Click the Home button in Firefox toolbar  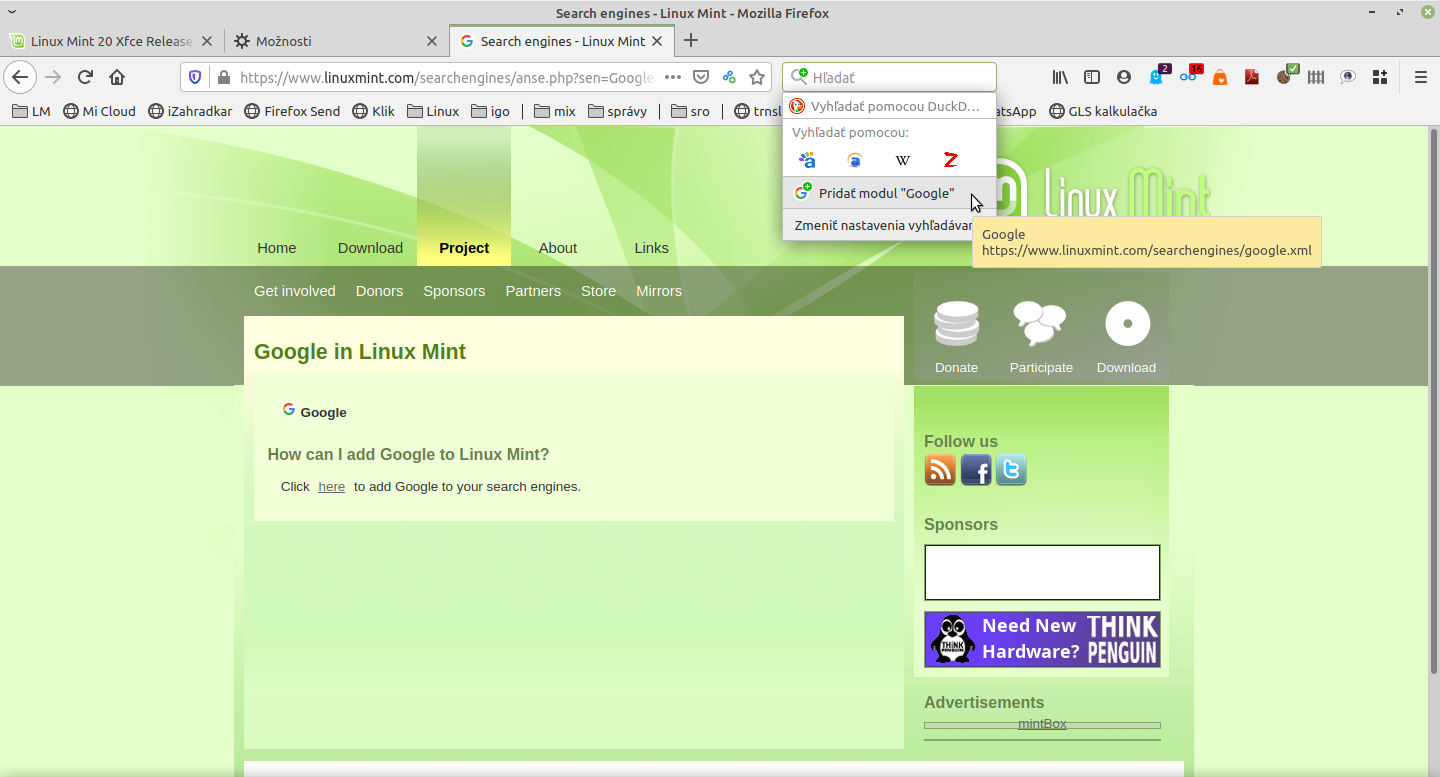click(x=117, y=77)
